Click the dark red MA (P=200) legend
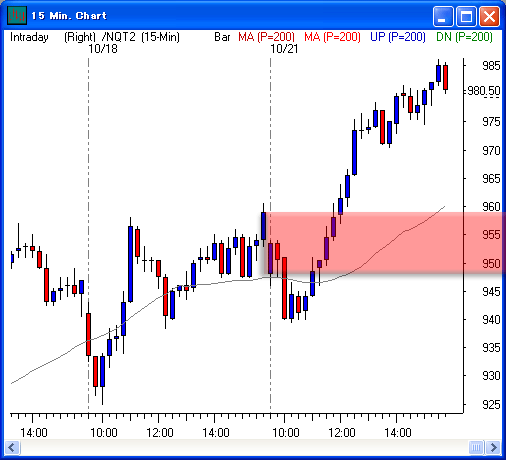Image resolution: width=506 pixels, height=460 pixels. (266, 37)
